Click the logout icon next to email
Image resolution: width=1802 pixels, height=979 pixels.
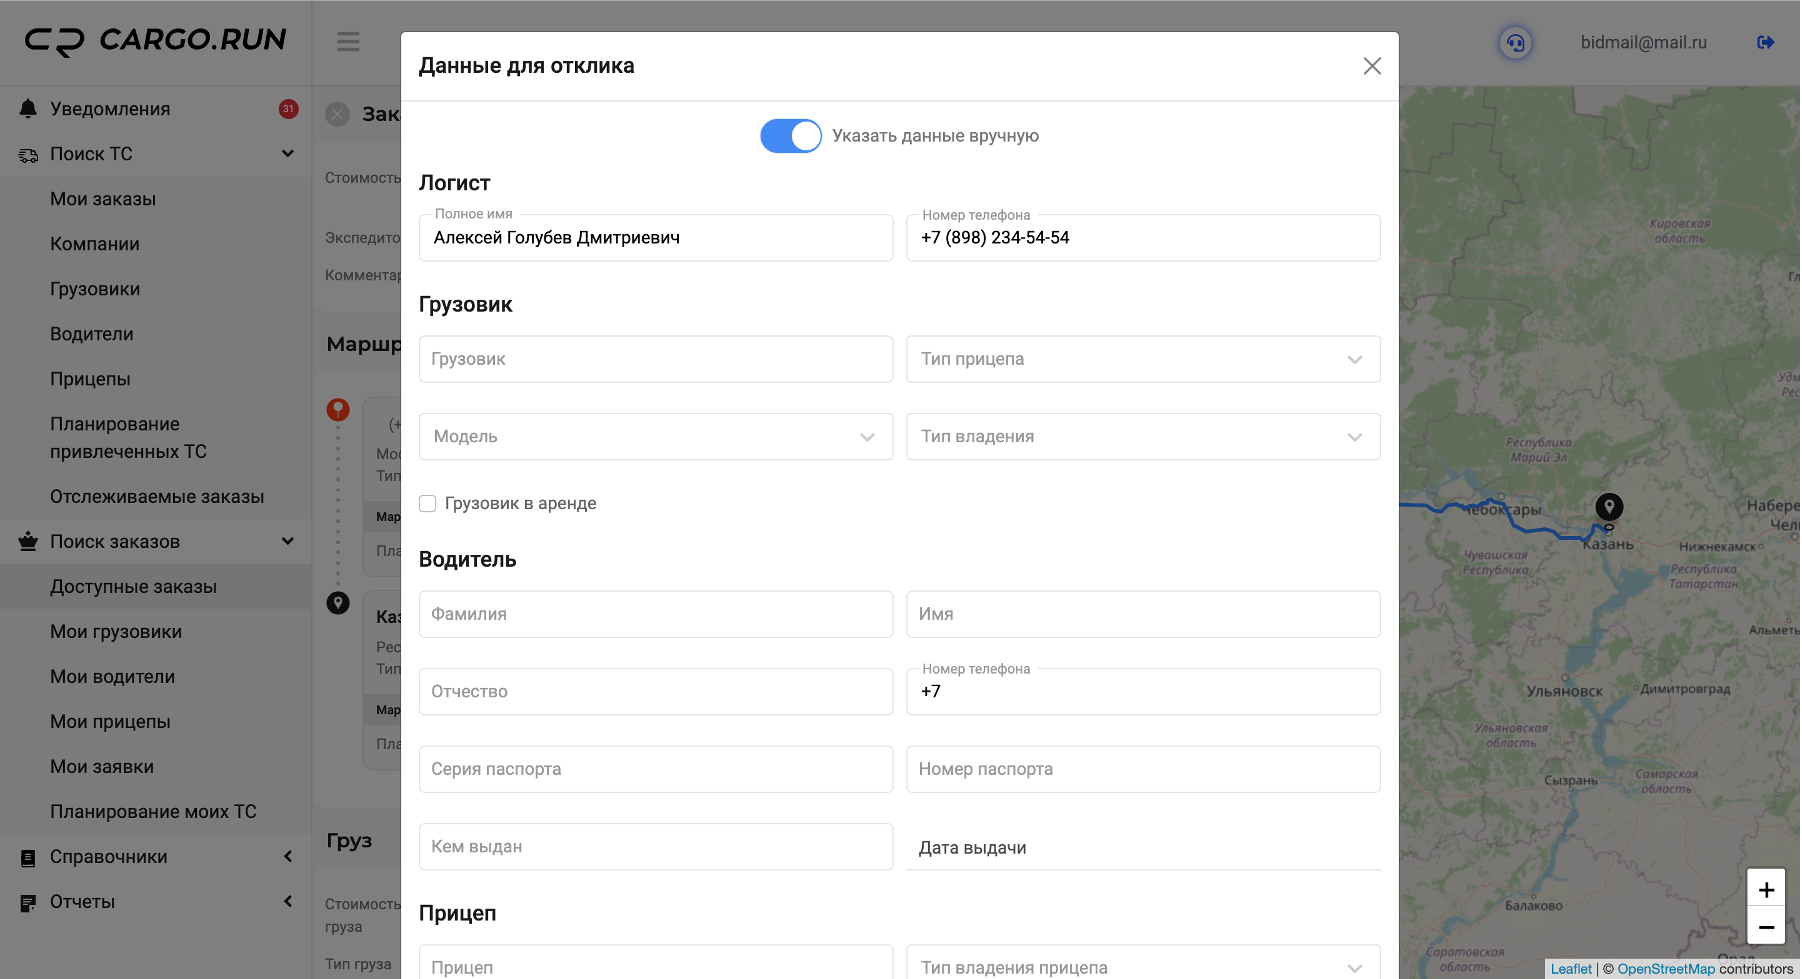click(x=1765, y=42)
